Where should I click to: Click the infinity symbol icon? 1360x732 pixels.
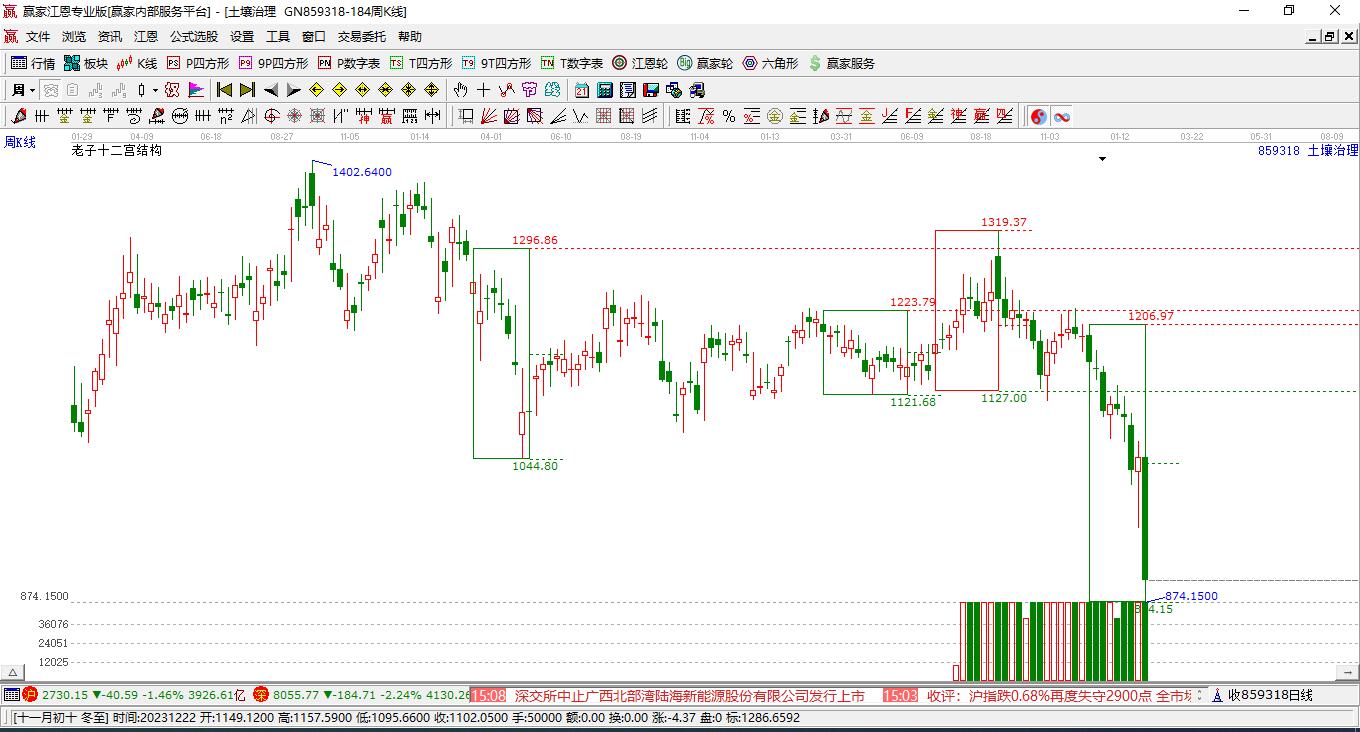(x=1062, y=116)
